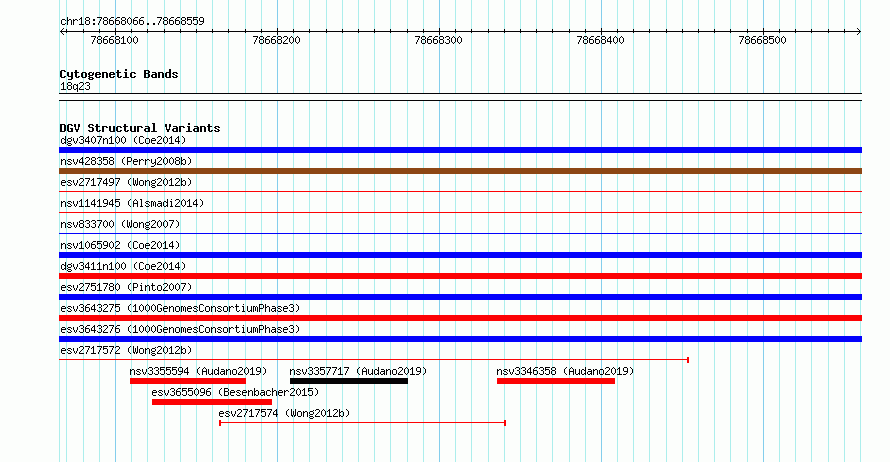Open nsv428358 (Perry2008b) variant label
Screen dimensions: 890x462
[126, 161]
